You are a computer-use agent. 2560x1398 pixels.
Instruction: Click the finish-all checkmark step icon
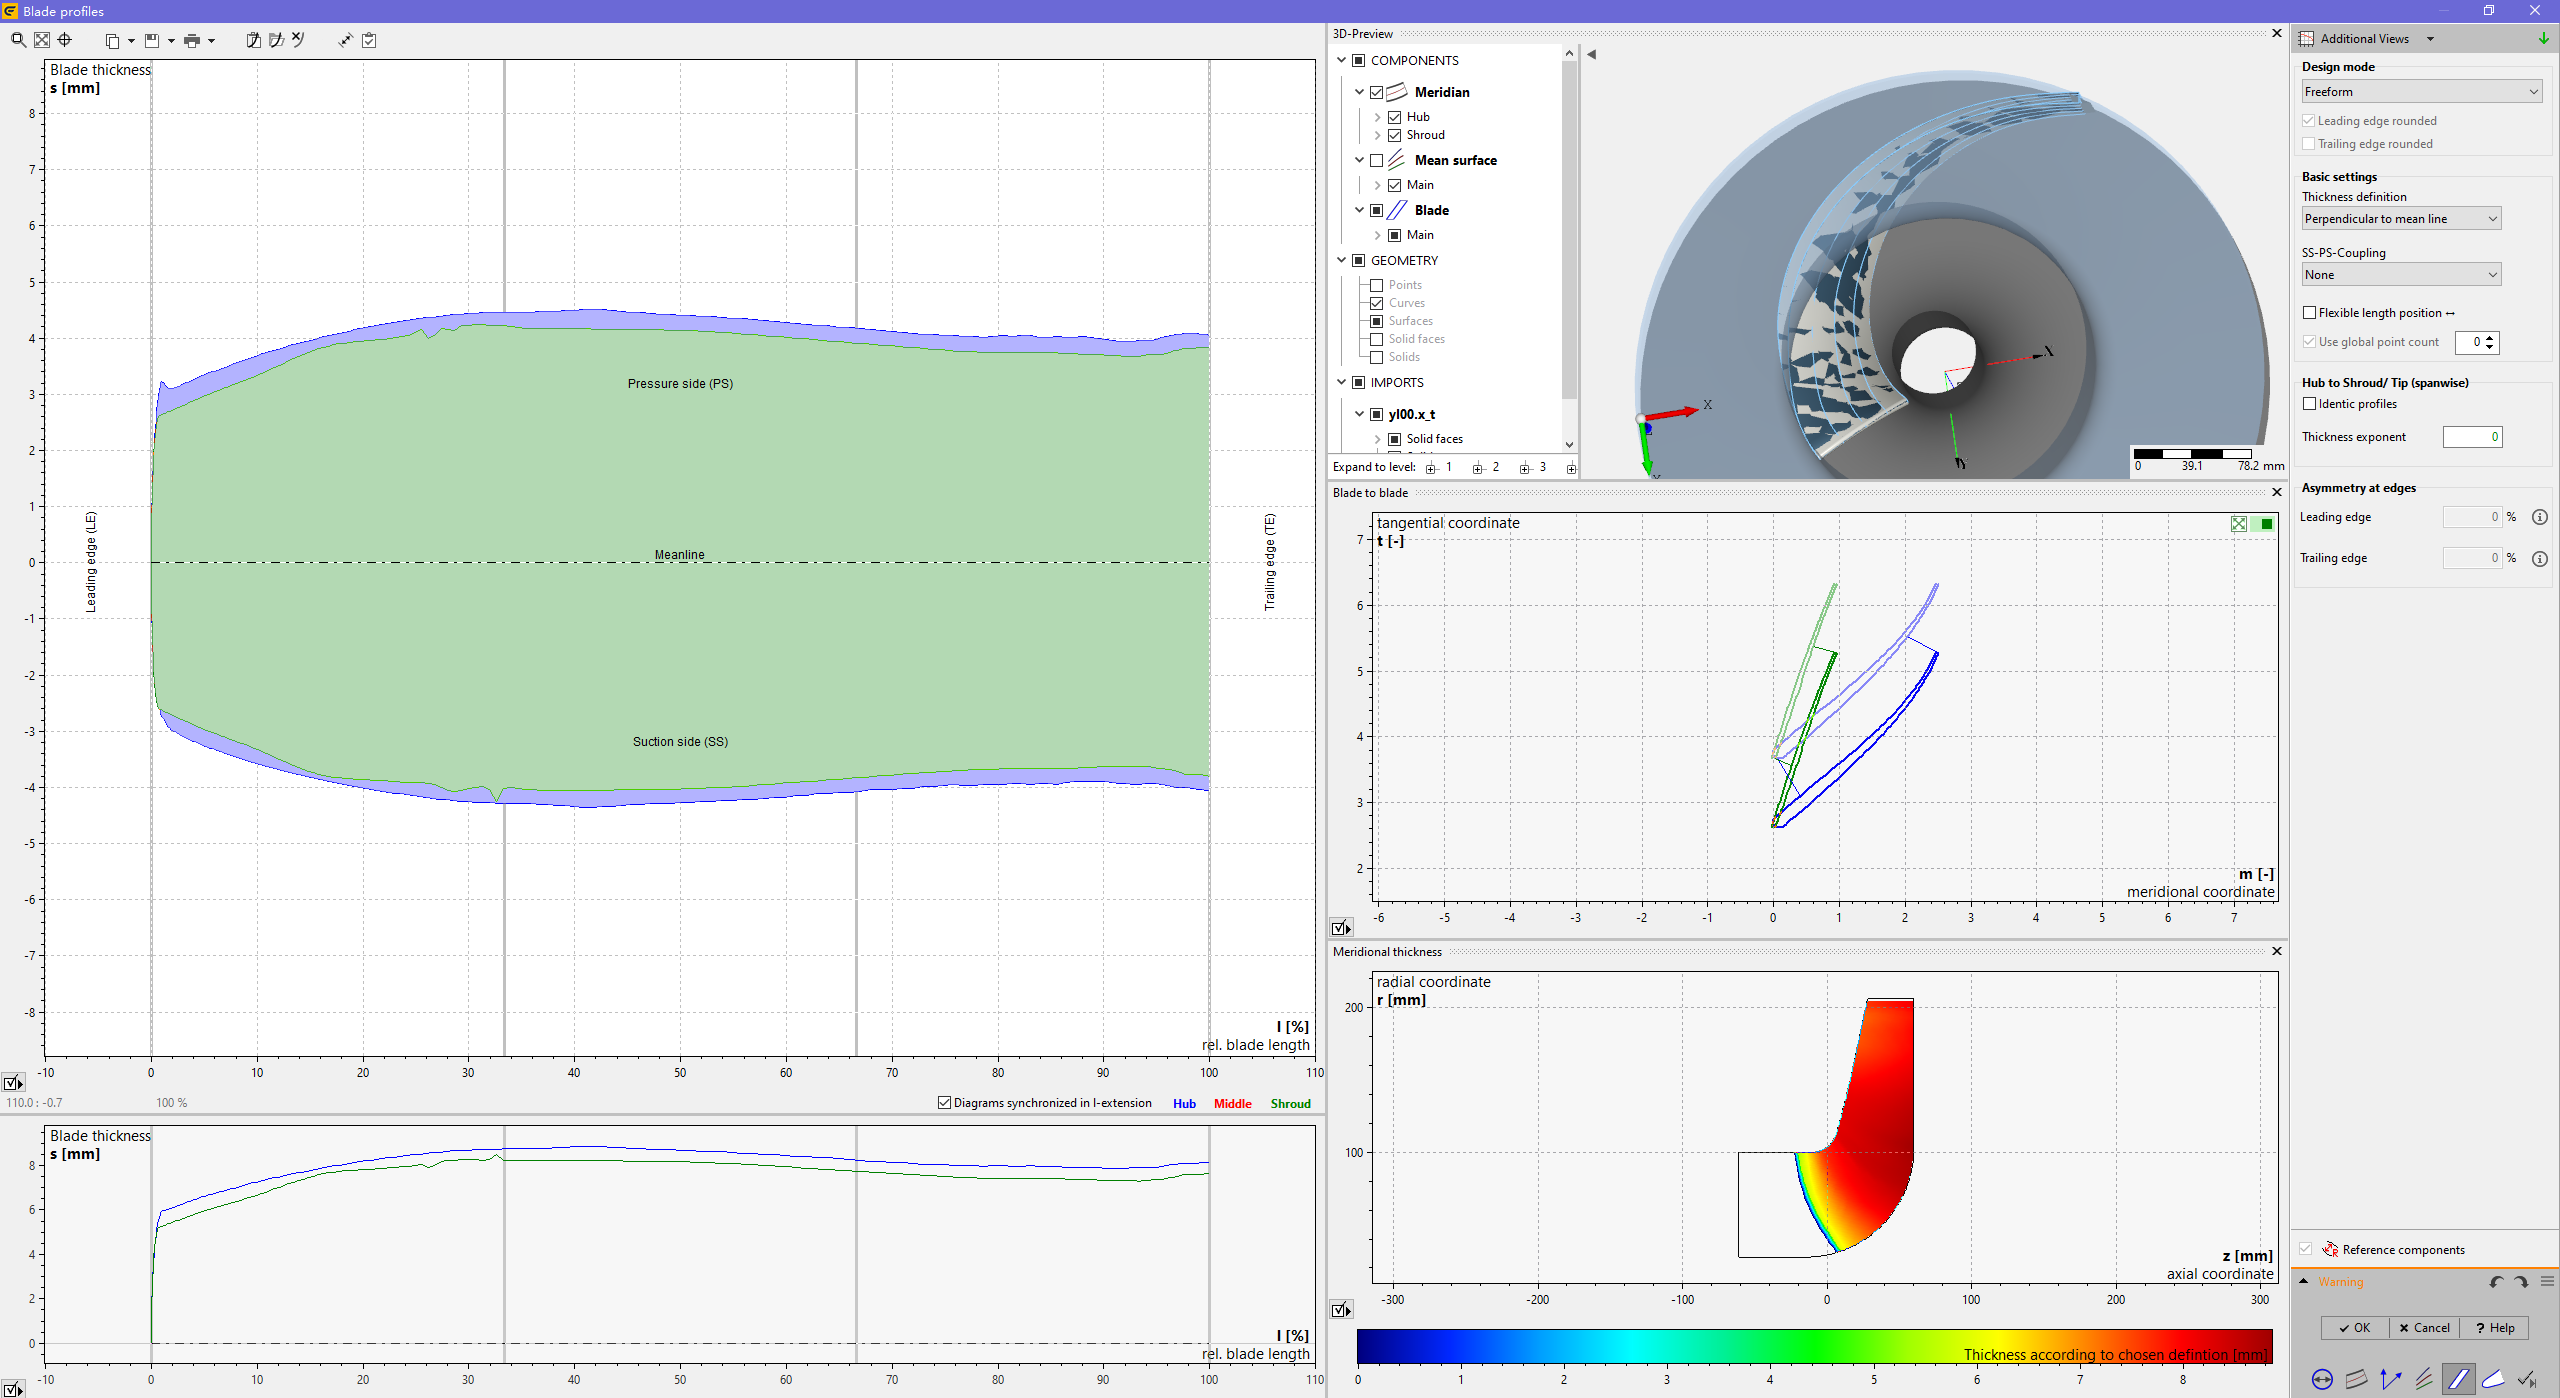[x=2527, y=1379]
